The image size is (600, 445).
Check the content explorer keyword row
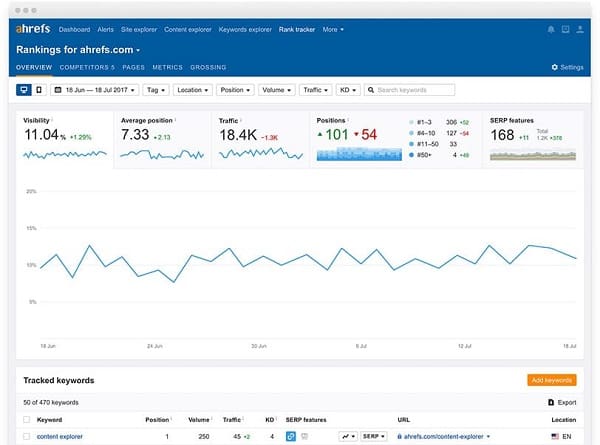tap(26, 437)
